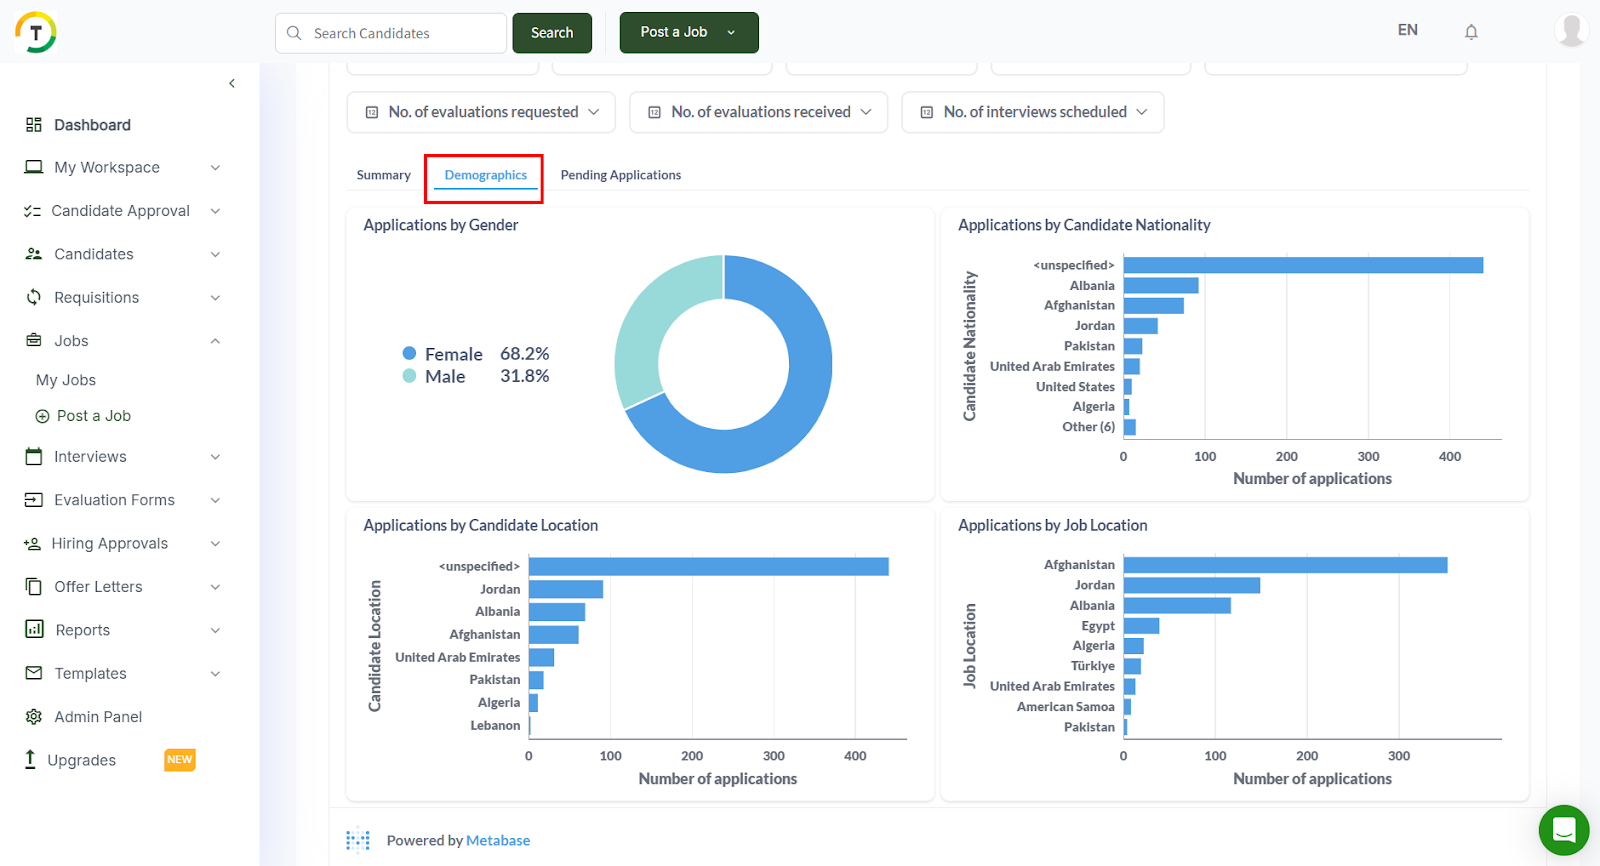This screenshot has height=866, width=1600.
Task: Click the user profile avatar
Action: click(1571, 30)
